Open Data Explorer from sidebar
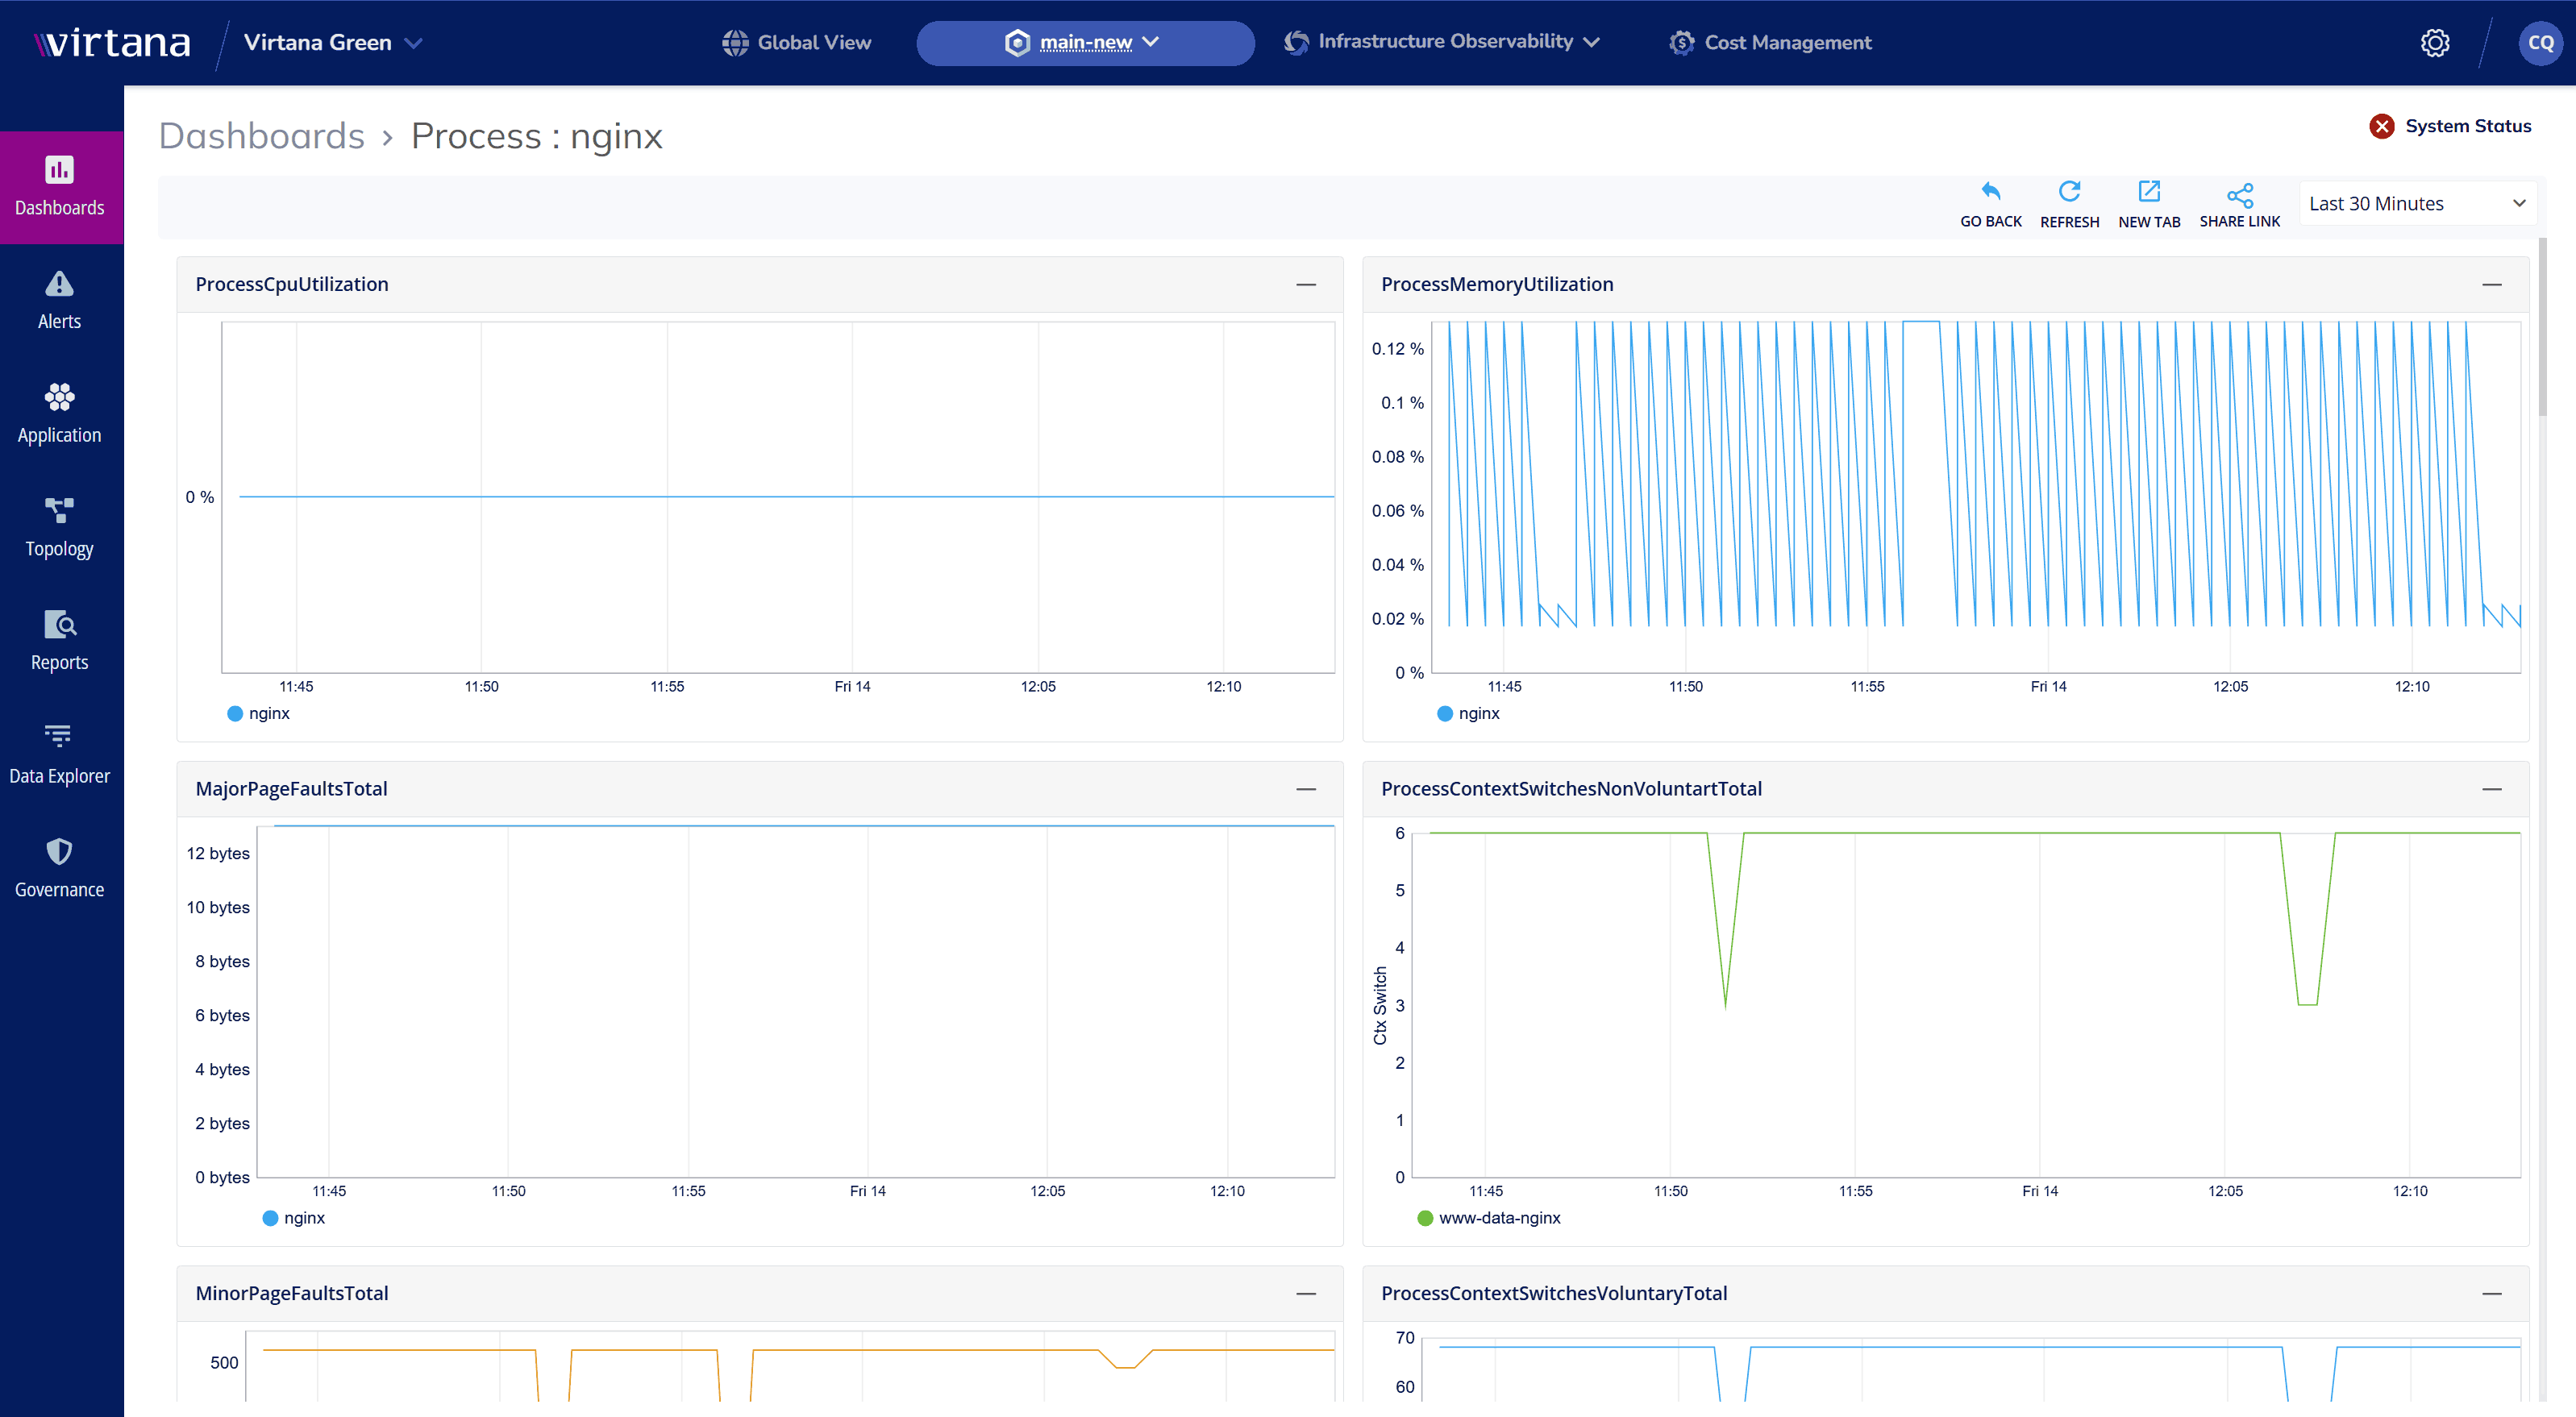 (x=59, y=754)
